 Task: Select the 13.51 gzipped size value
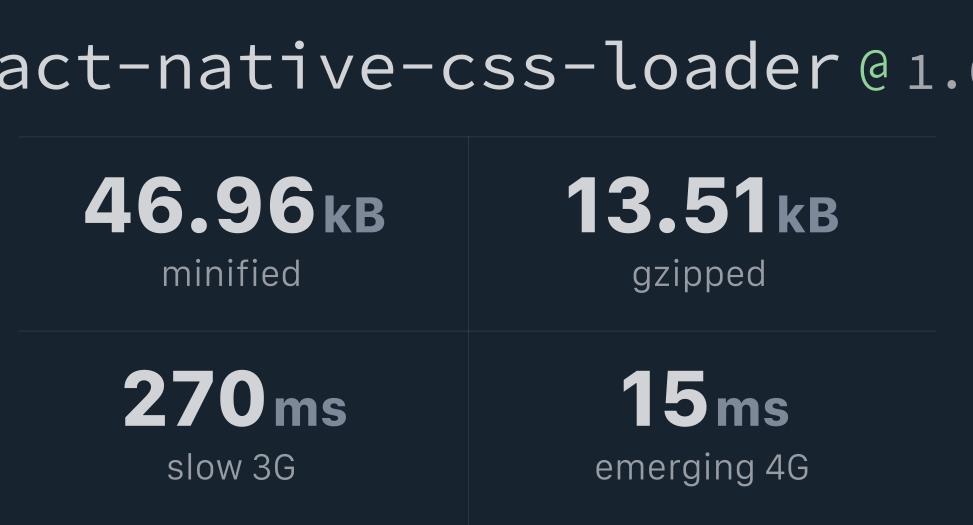click(666, 205)
